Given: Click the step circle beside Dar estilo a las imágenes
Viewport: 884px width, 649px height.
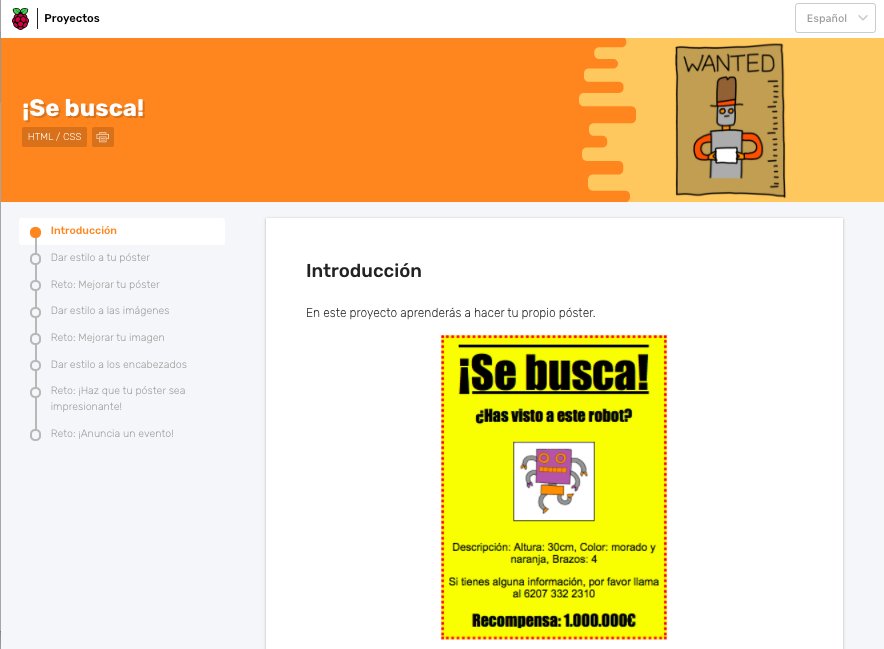Looking at the screenshot, I should (x=36, y=311).
